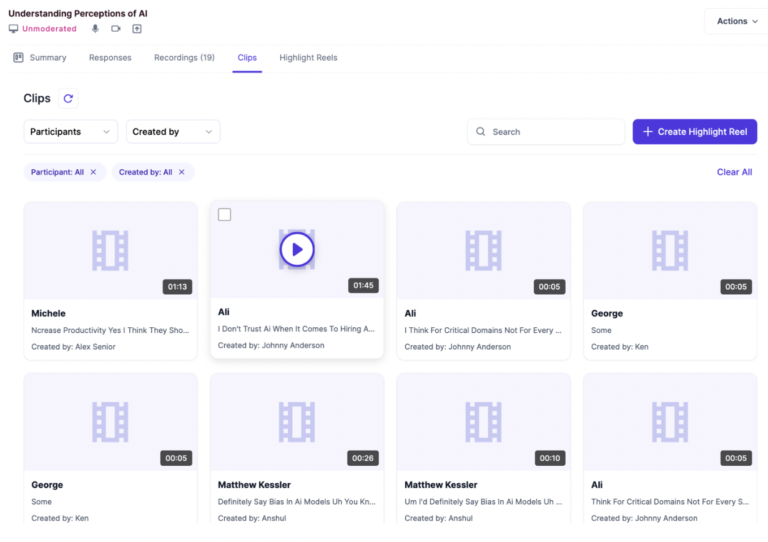Play Ali's 01:45 clip

coord(297,249)
